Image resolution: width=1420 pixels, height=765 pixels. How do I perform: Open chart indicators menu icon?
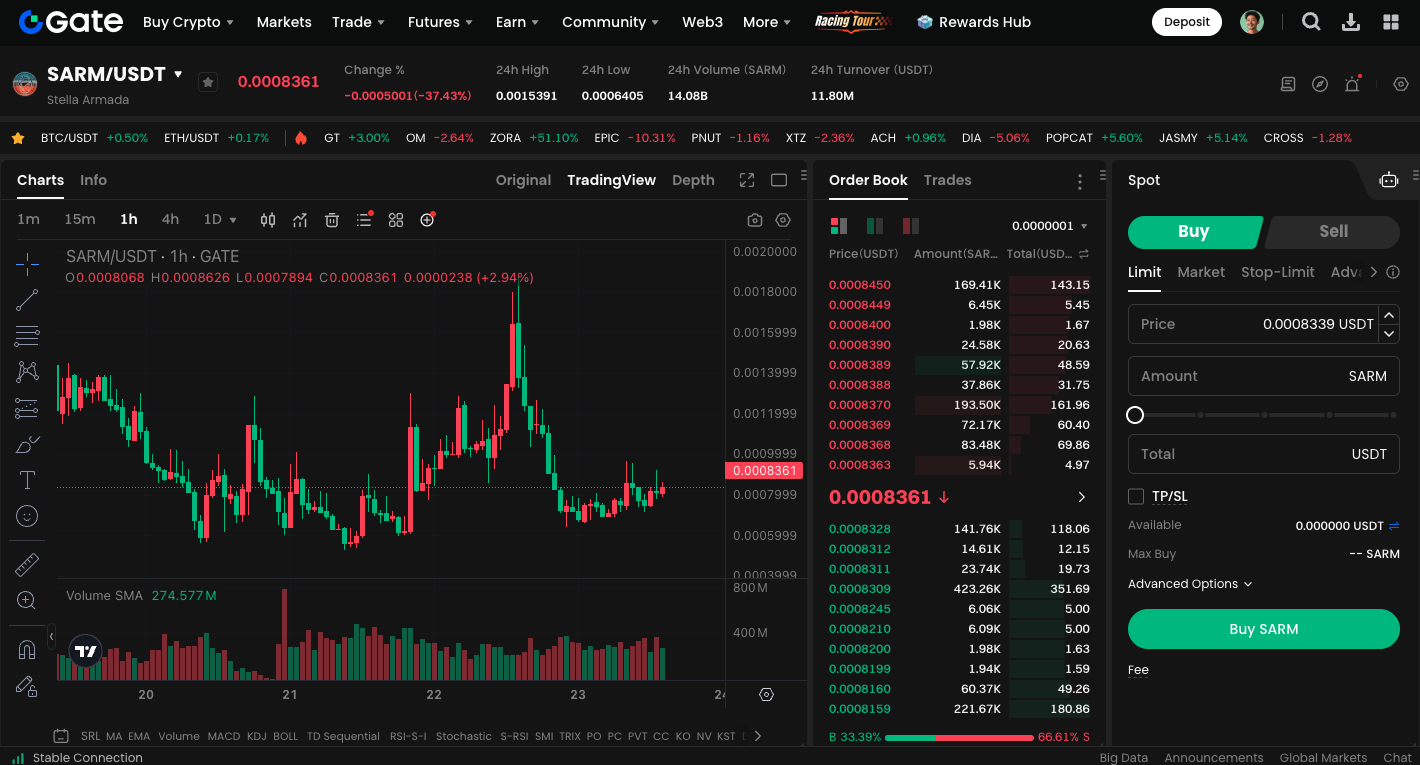[300, 220]
